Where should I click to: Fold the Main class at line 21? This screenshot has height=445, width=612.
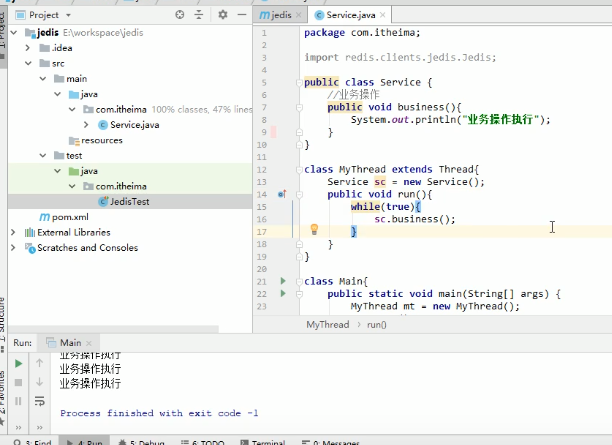(x=299, y=281)
